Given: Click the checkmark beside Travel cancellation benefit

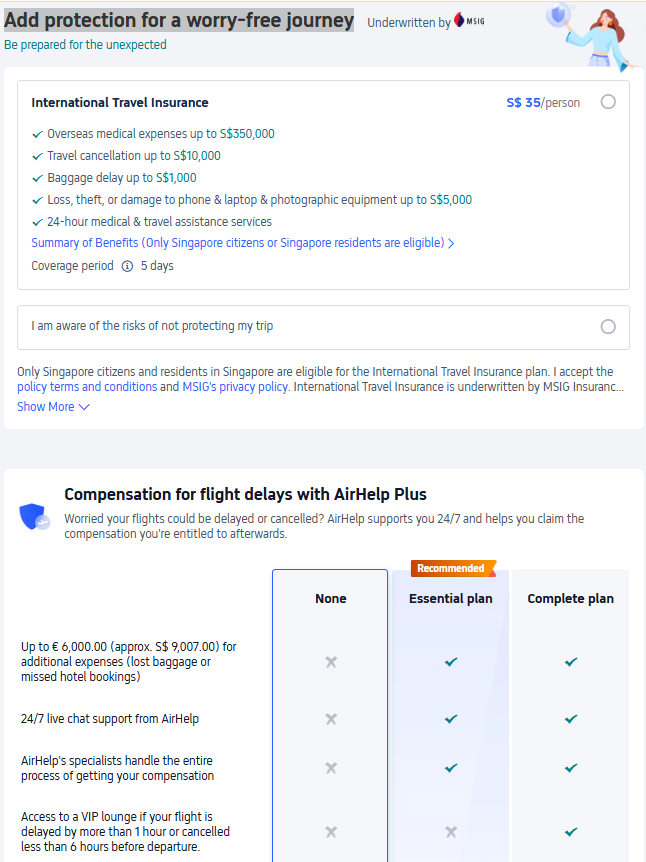Looking at the screenshot, I should (x=38, y=154).
